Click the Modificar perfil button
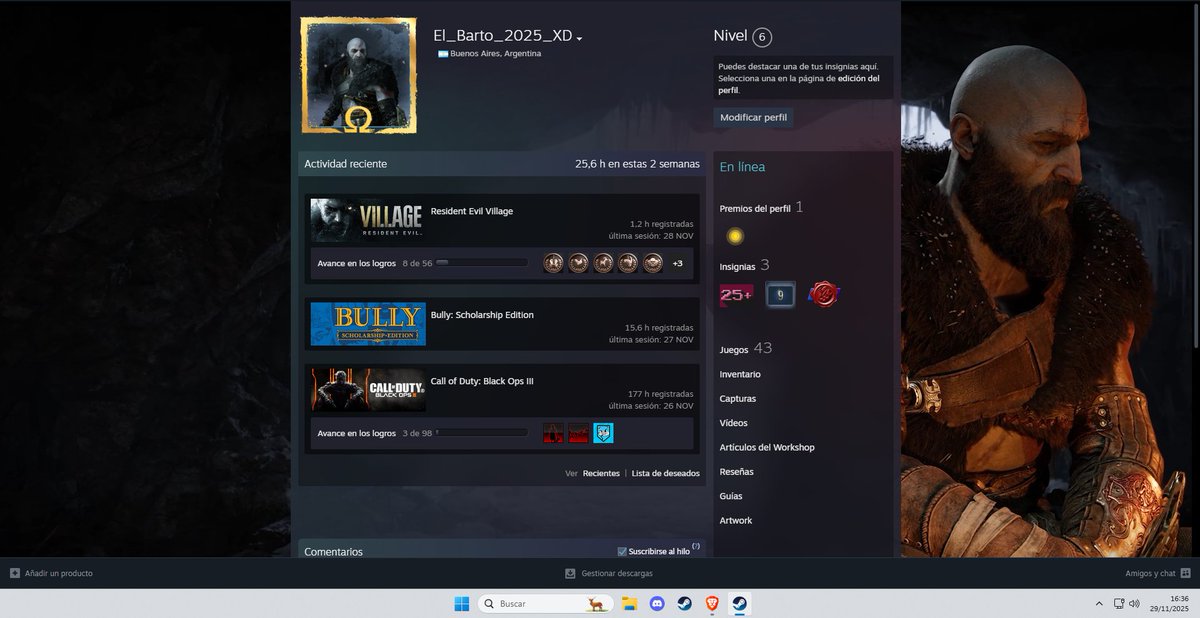This screenshot has width=1200, height=618. 753,117
